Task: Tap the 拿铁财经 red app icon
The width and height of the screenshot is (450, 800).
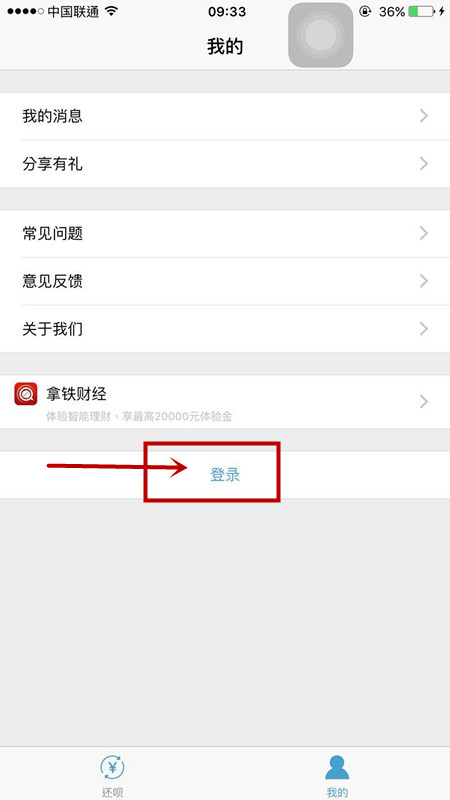Action: coord(26,394)
